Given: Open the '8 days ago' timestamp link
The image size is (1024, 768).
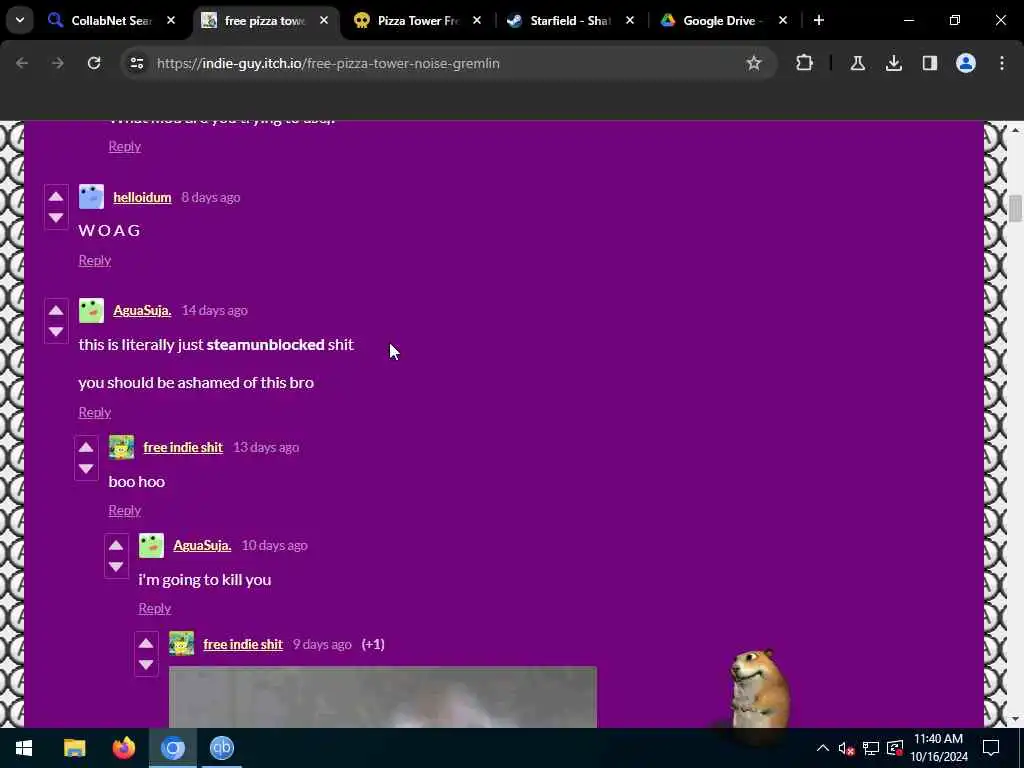Looking at the screenshot, I should point(211,197).
